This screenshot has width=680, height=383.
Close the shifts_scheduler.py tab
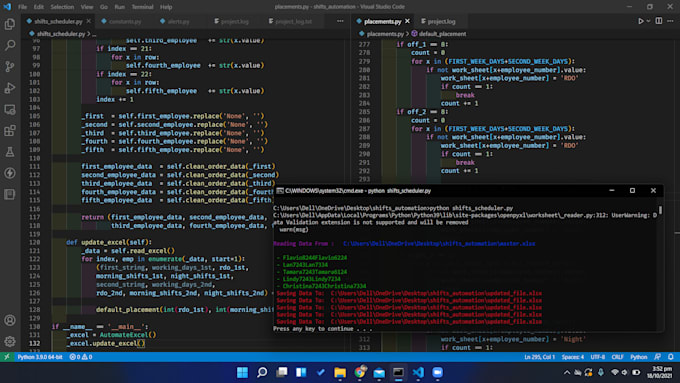point(88,21)
